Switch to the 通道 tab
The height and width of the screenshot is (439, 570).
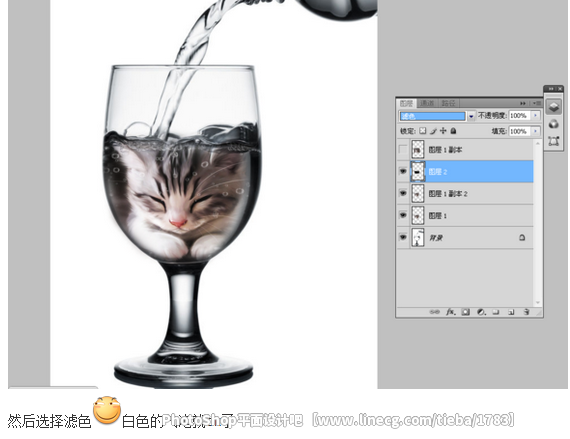point(428,103)
